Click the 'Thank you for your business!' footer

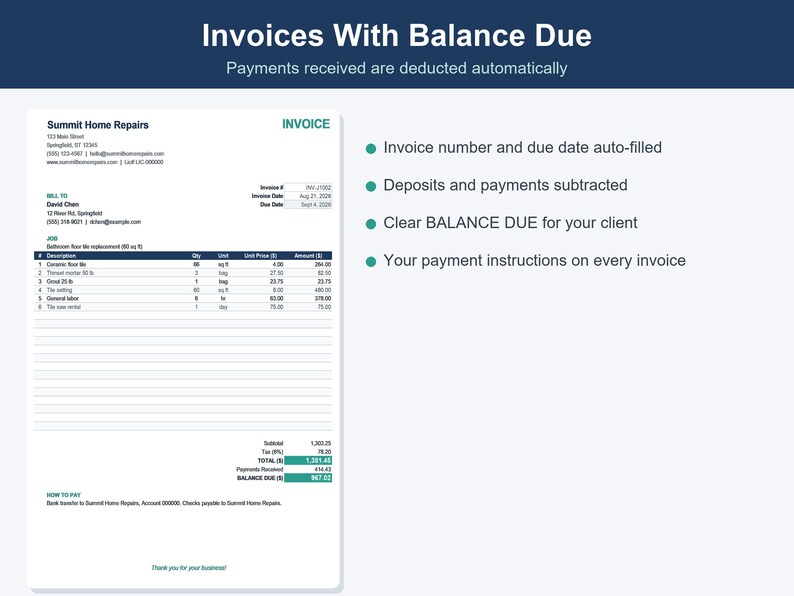(x=189, y=568)
